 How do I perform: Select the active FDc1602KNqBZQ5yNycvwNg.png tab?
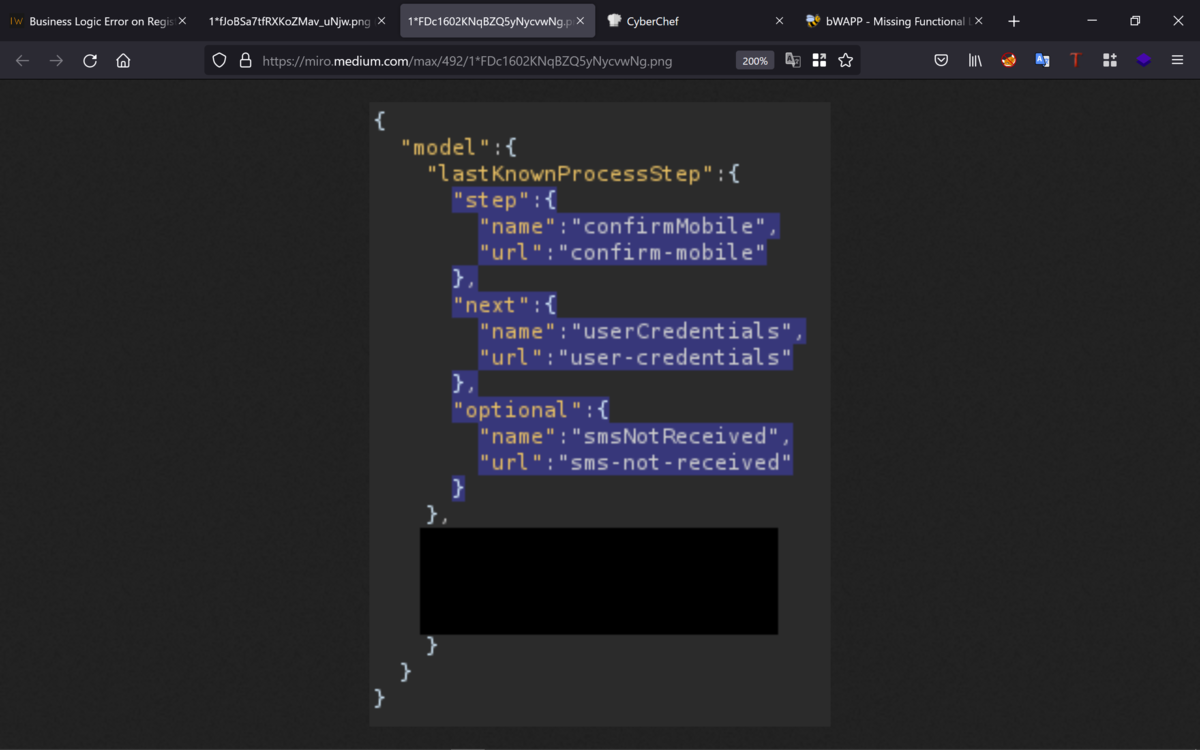(497, 21)
